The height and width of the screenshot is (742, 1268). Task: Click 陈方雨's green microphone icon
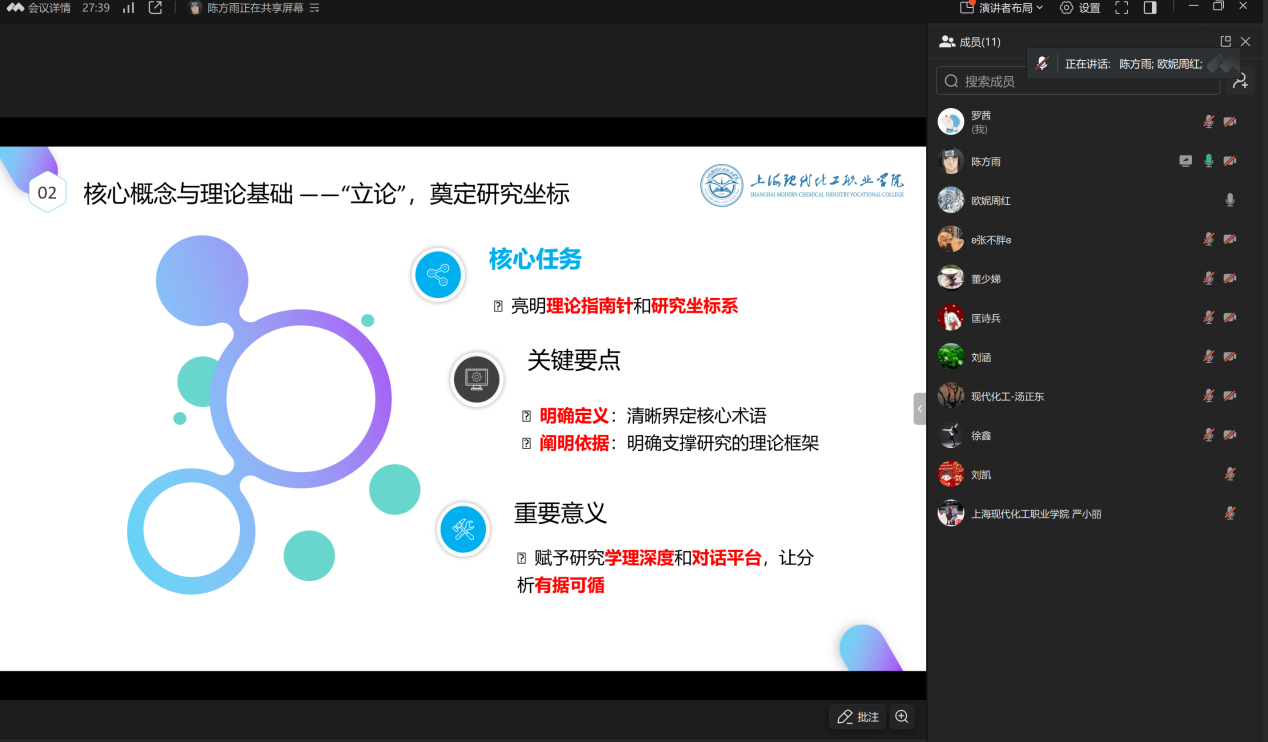1208,161
